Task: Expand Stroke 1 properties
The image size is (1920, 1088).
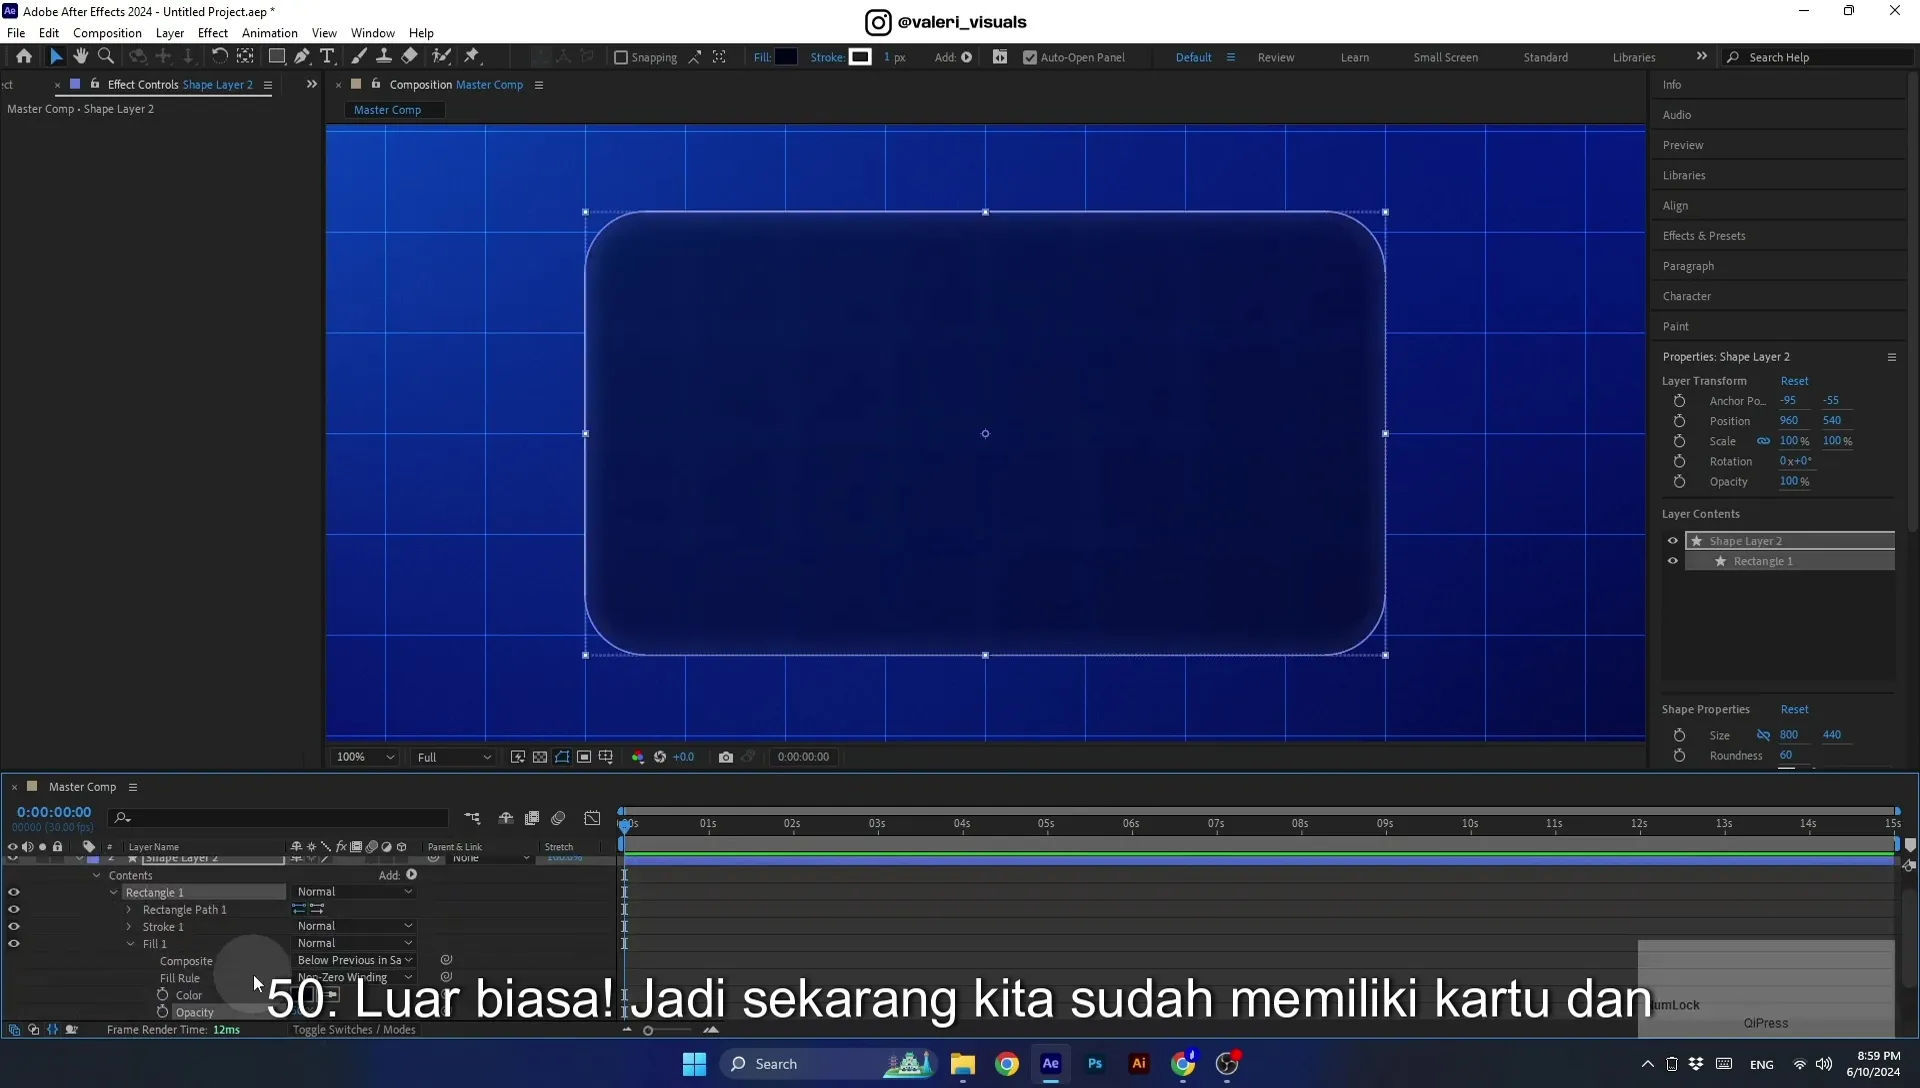Action: click(129, 927)
